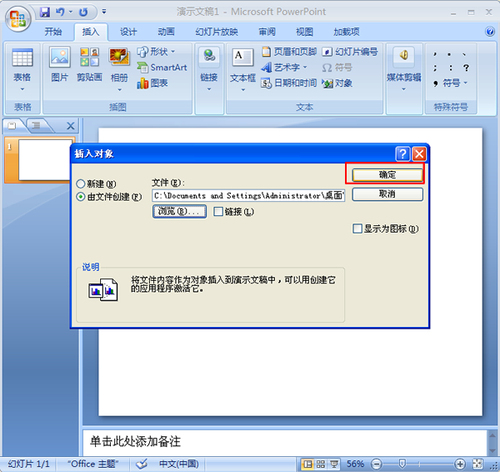The width and height of the screenshot is (500, 472).
Task: Confirm with the 确定 button
Action: 387,175
